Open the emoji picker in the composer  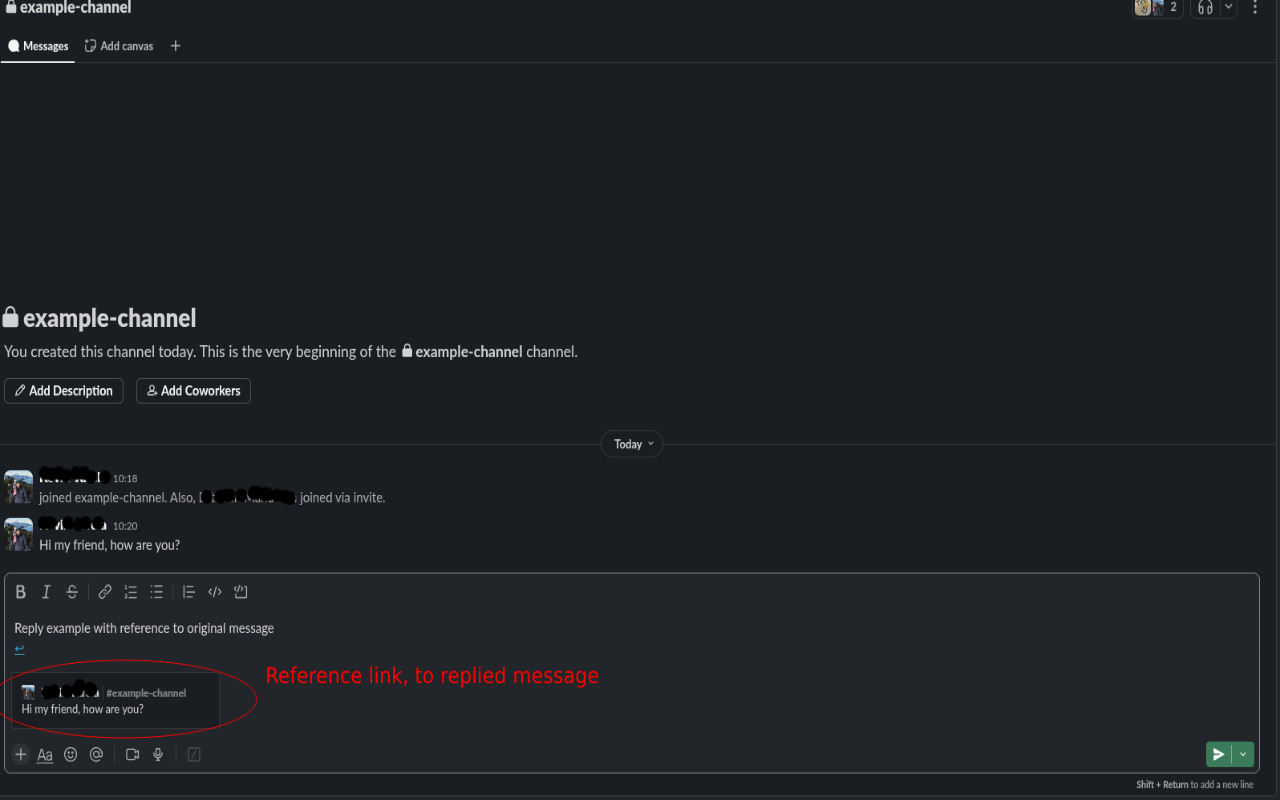point(71,755)
